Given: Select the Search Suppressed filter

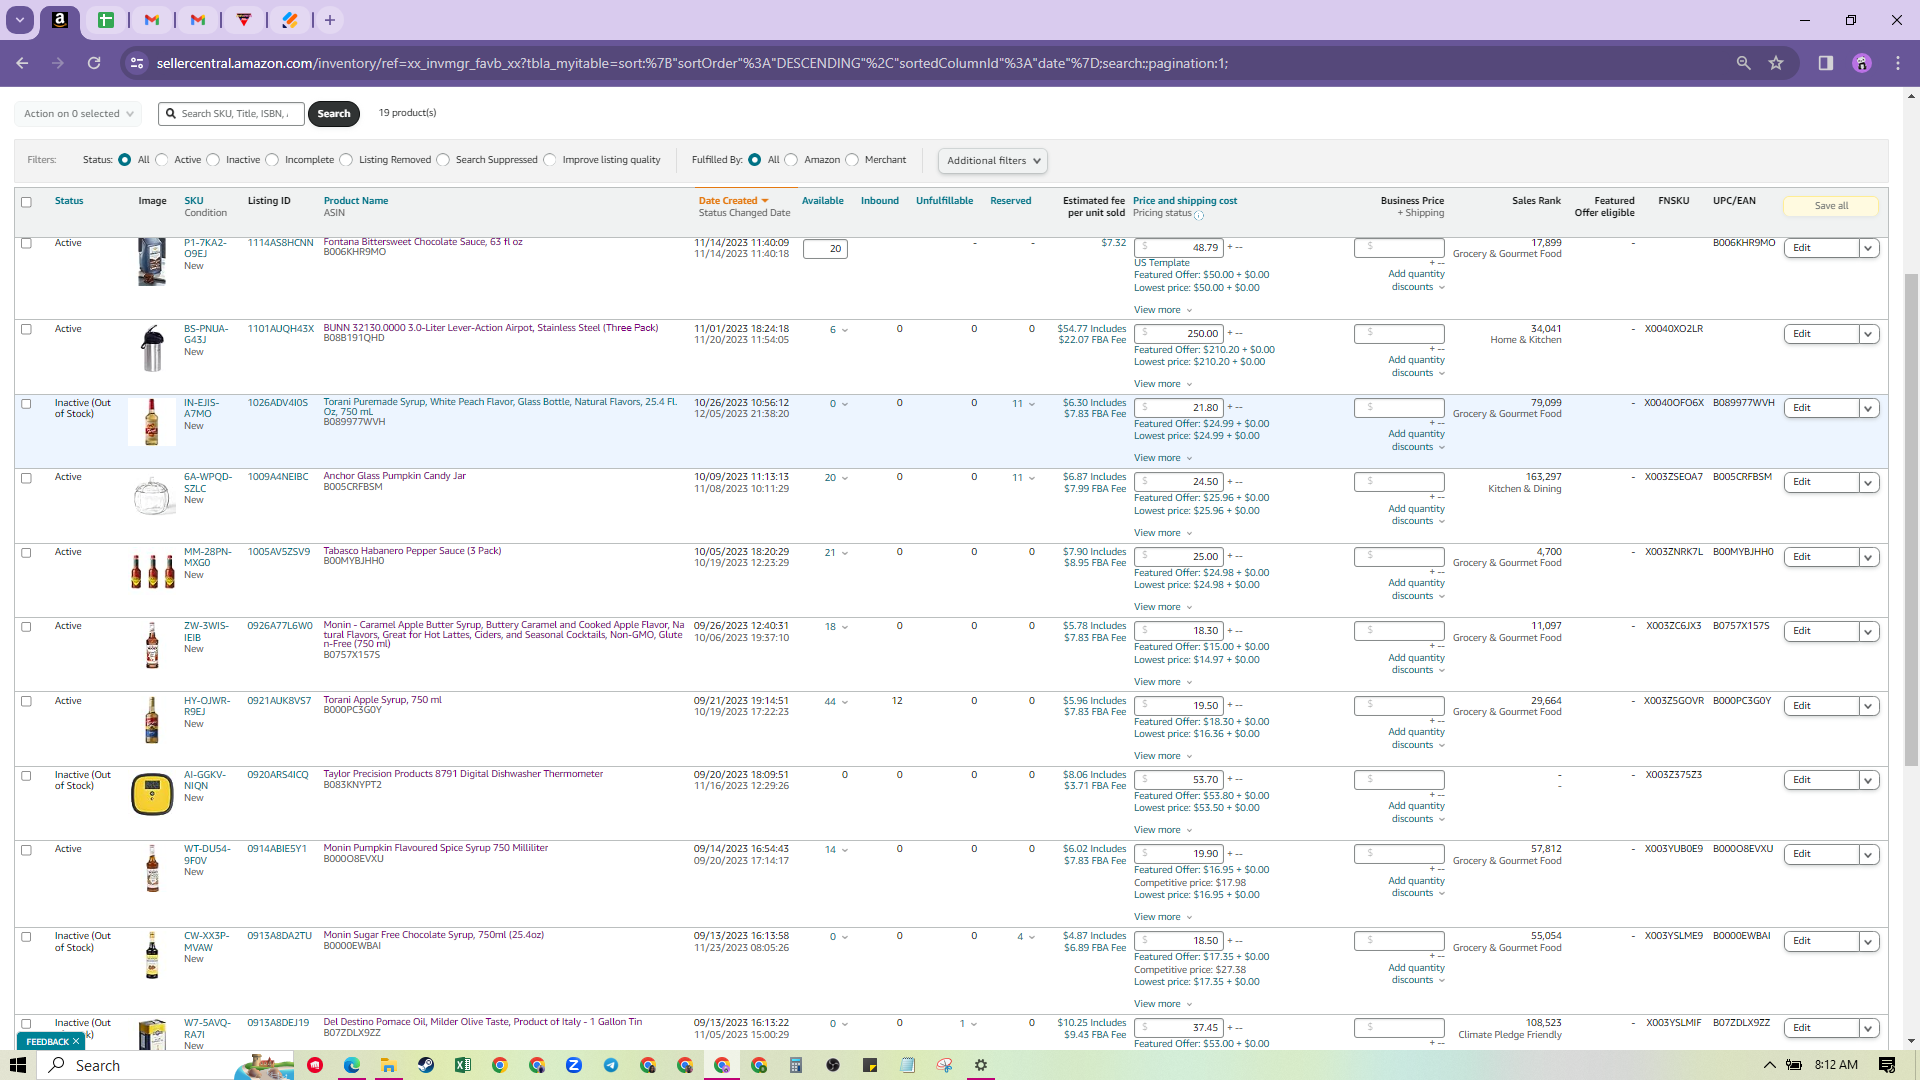Looking at the screenshot, I should point(443,160).
